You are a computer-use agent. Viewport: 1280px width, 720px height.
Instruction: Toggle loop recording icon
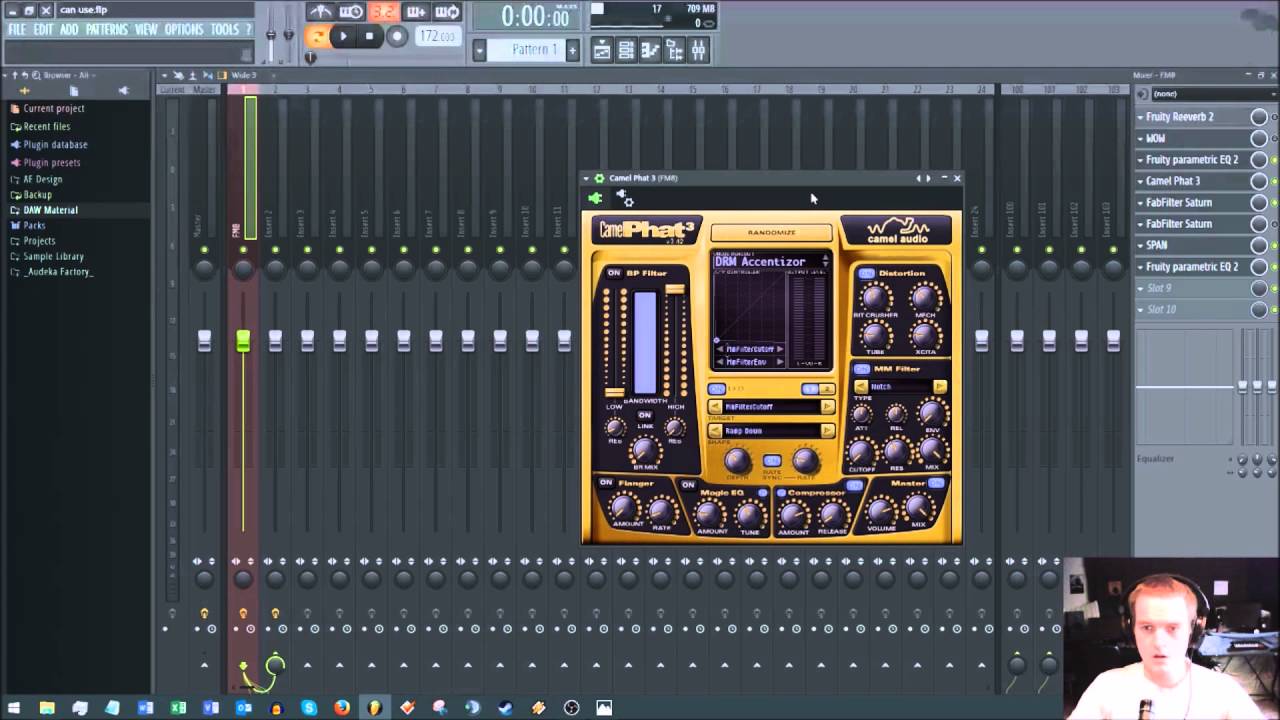[447, 12]
